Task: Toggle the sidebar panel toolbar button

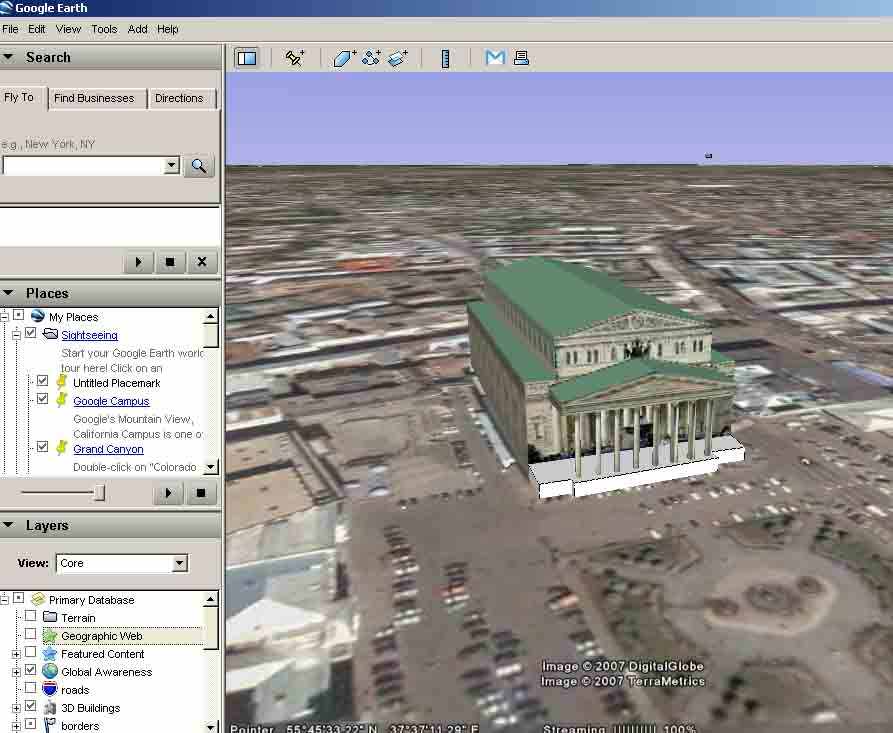Action: tap(247, 58)
